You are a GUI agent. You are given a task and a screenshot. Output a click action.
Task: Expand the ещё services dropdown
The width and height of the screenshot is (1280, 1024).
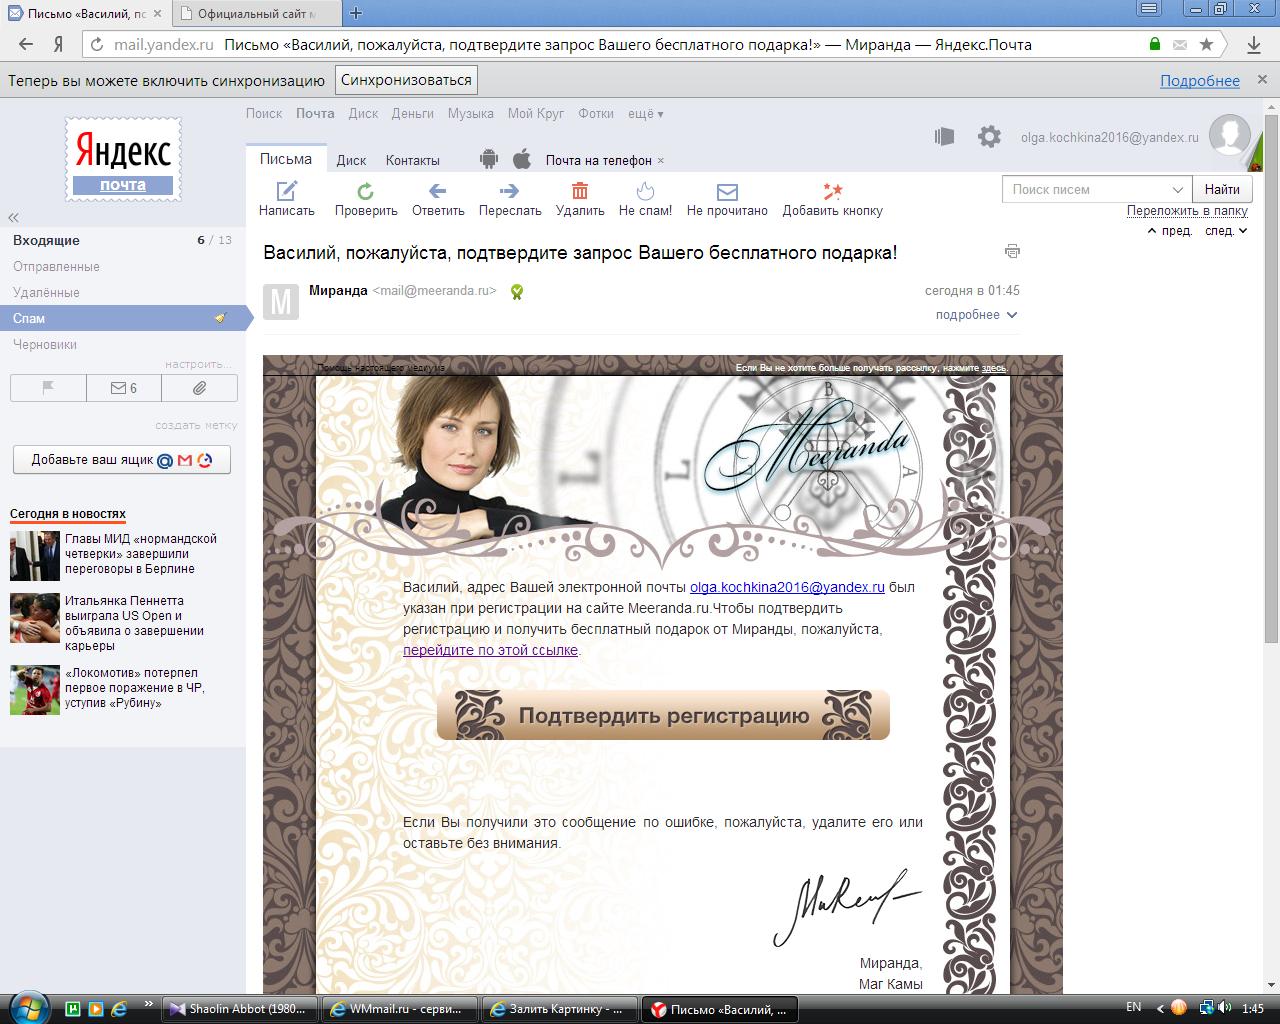[x=646, y=114]
